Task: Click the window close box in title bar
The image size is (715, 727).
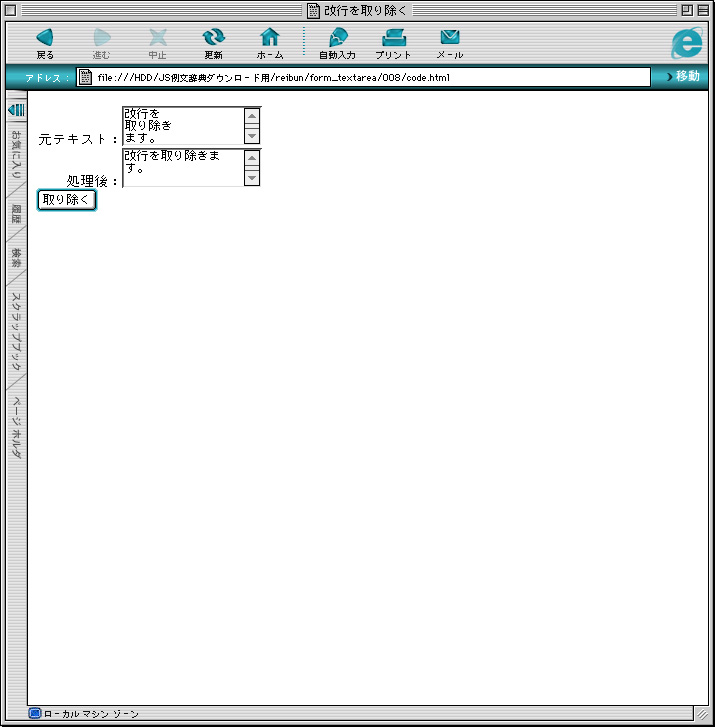Action: [x=11, y=10]
